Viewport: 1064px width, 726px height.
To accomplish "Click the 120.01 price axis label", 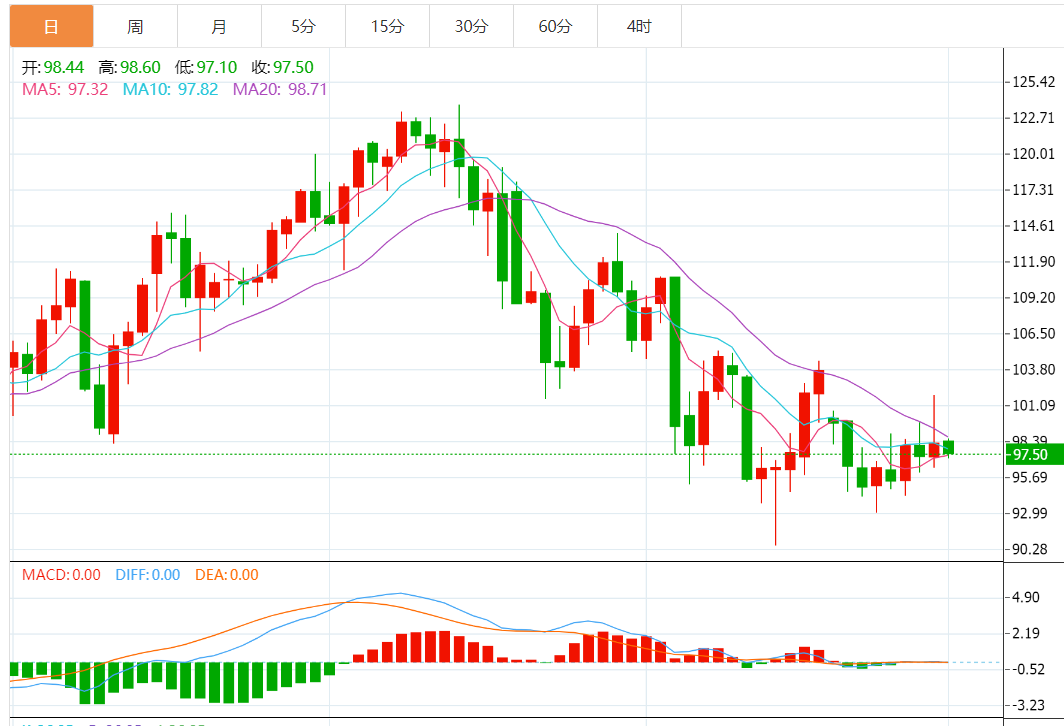I will point(1033,154).
